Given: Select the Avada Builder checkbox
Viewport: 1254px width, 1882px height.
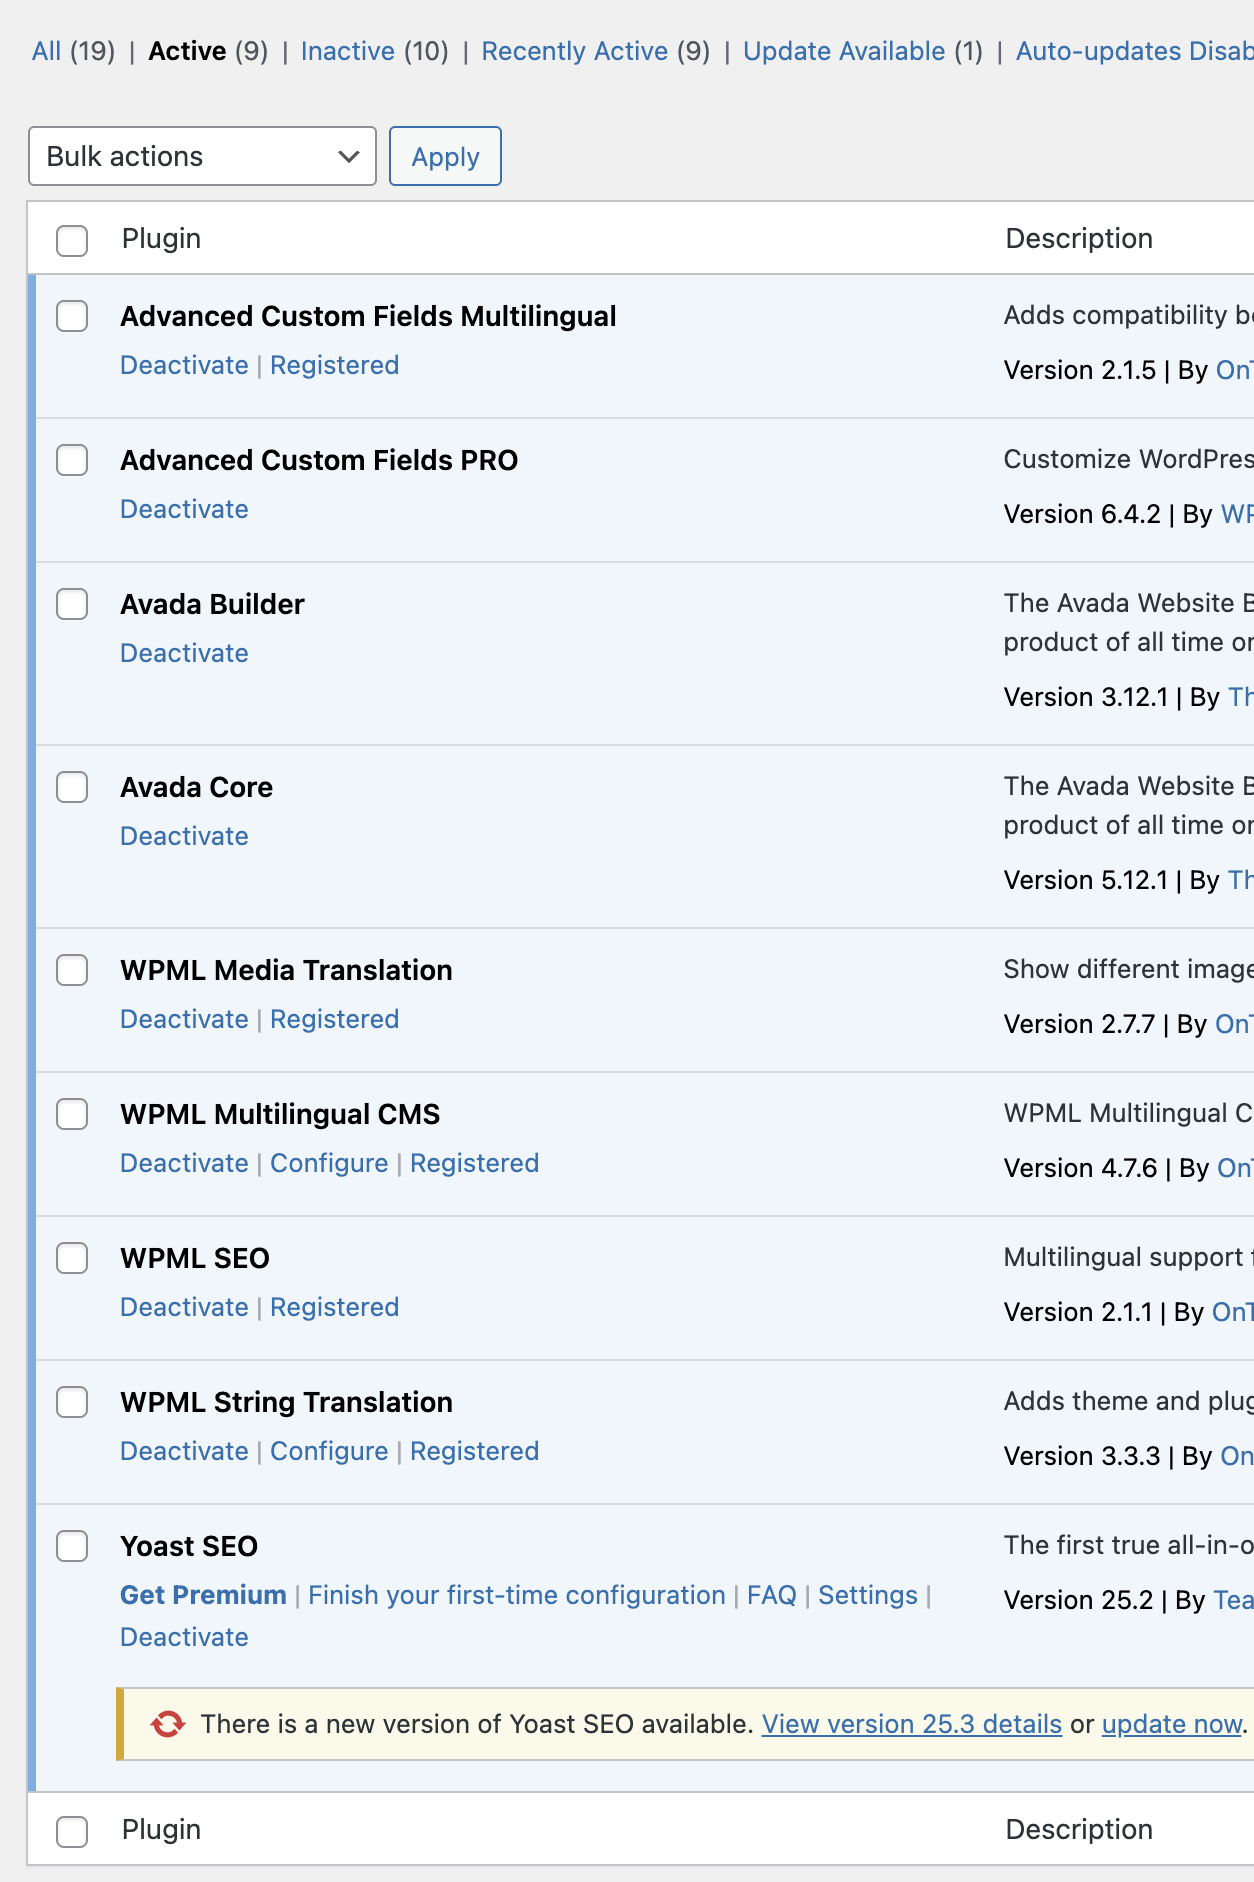Looking at the screenshot, I should [72, 604].
